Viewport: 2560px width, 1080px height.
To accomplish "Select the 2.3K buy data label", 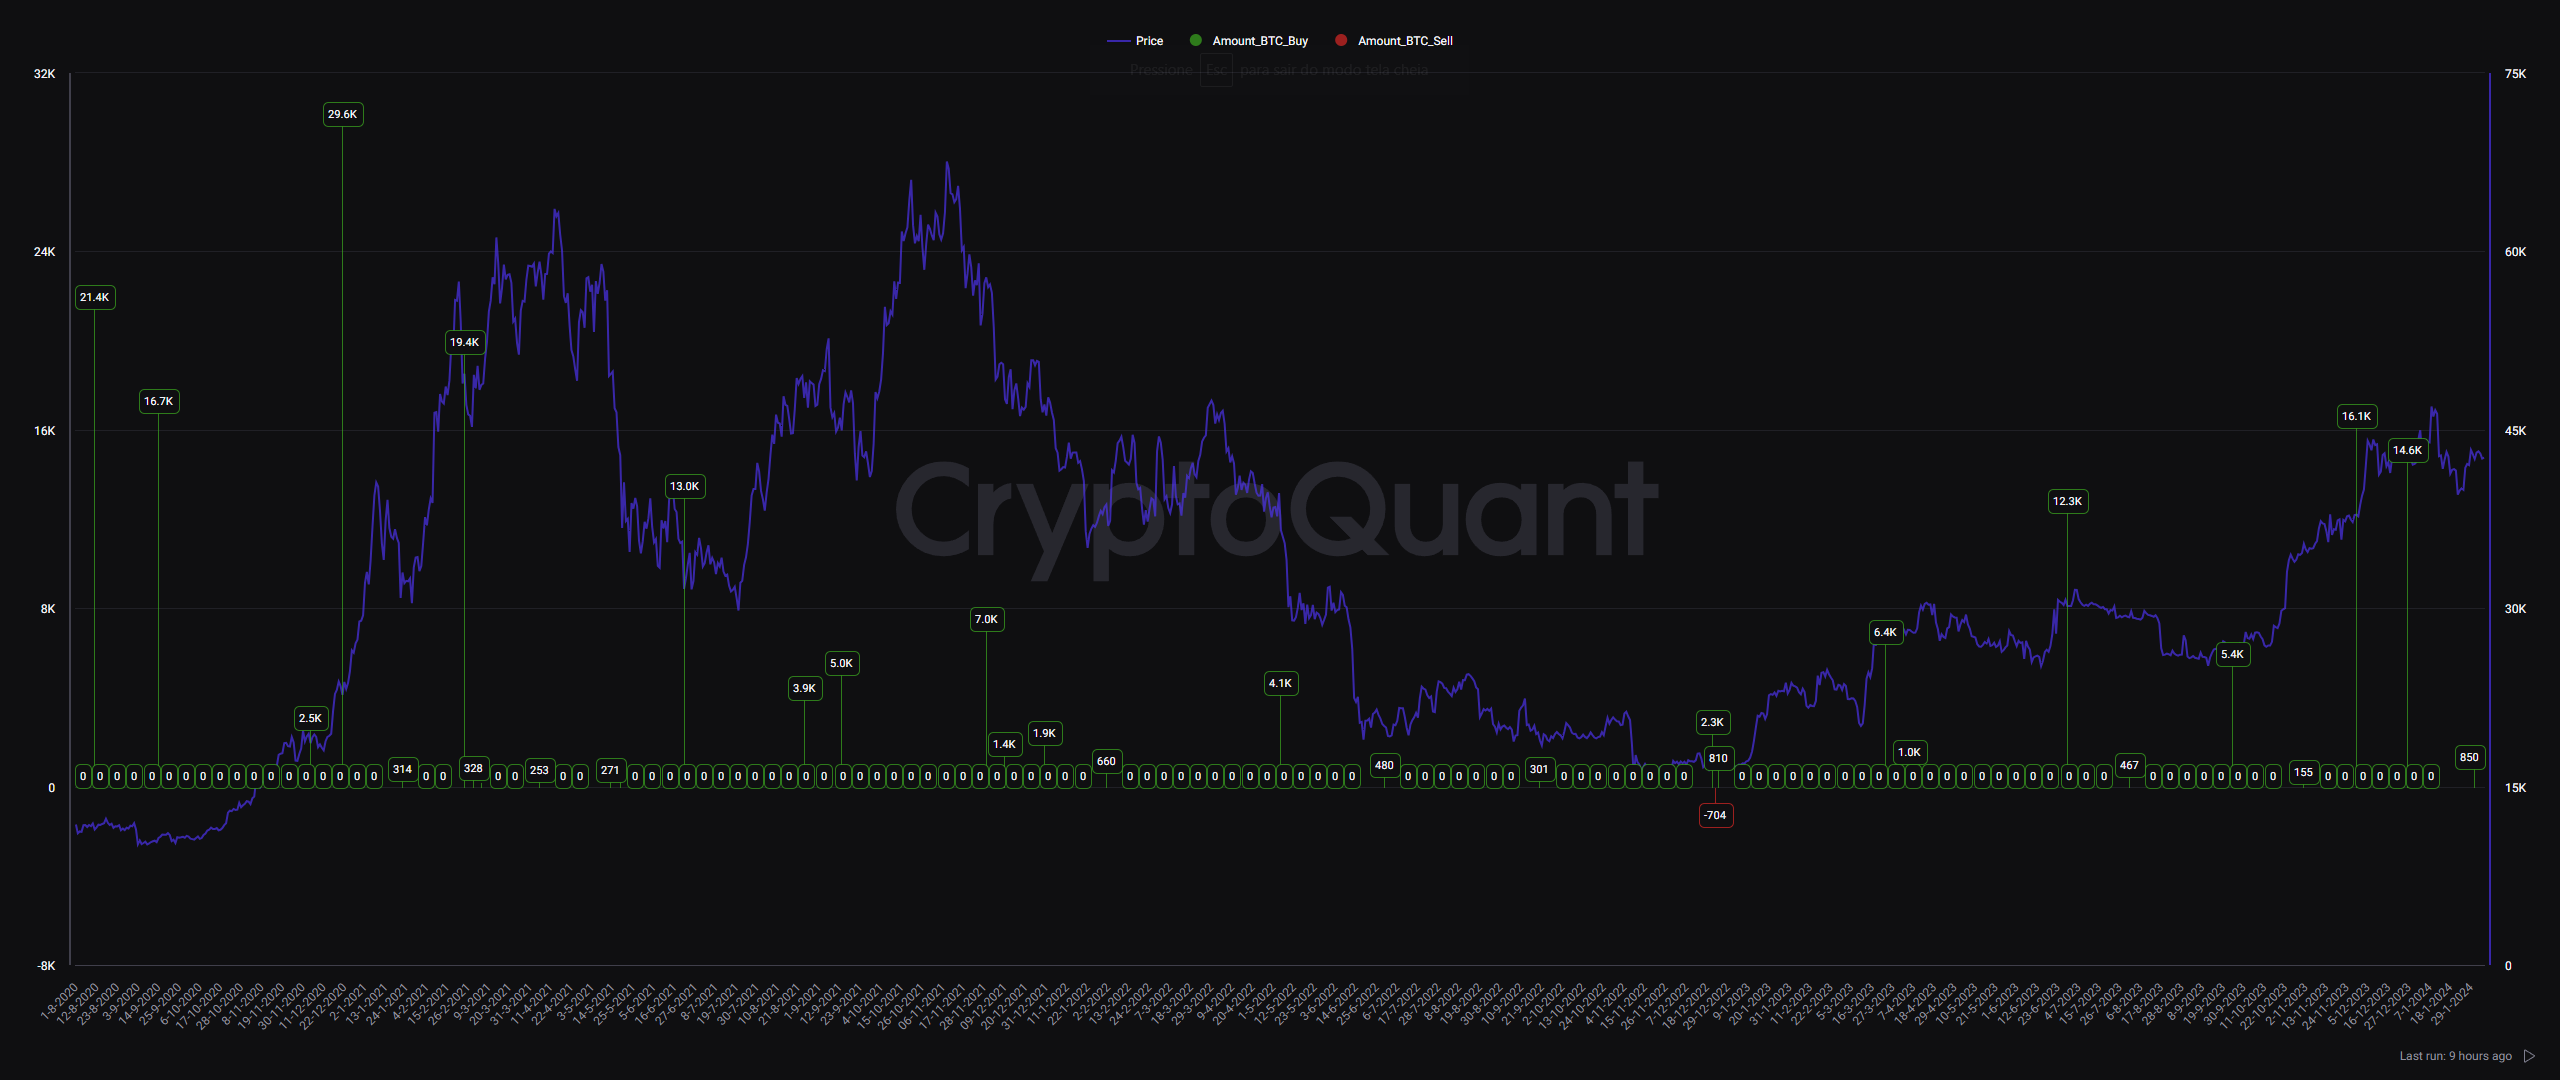I will coord(1713,723).
